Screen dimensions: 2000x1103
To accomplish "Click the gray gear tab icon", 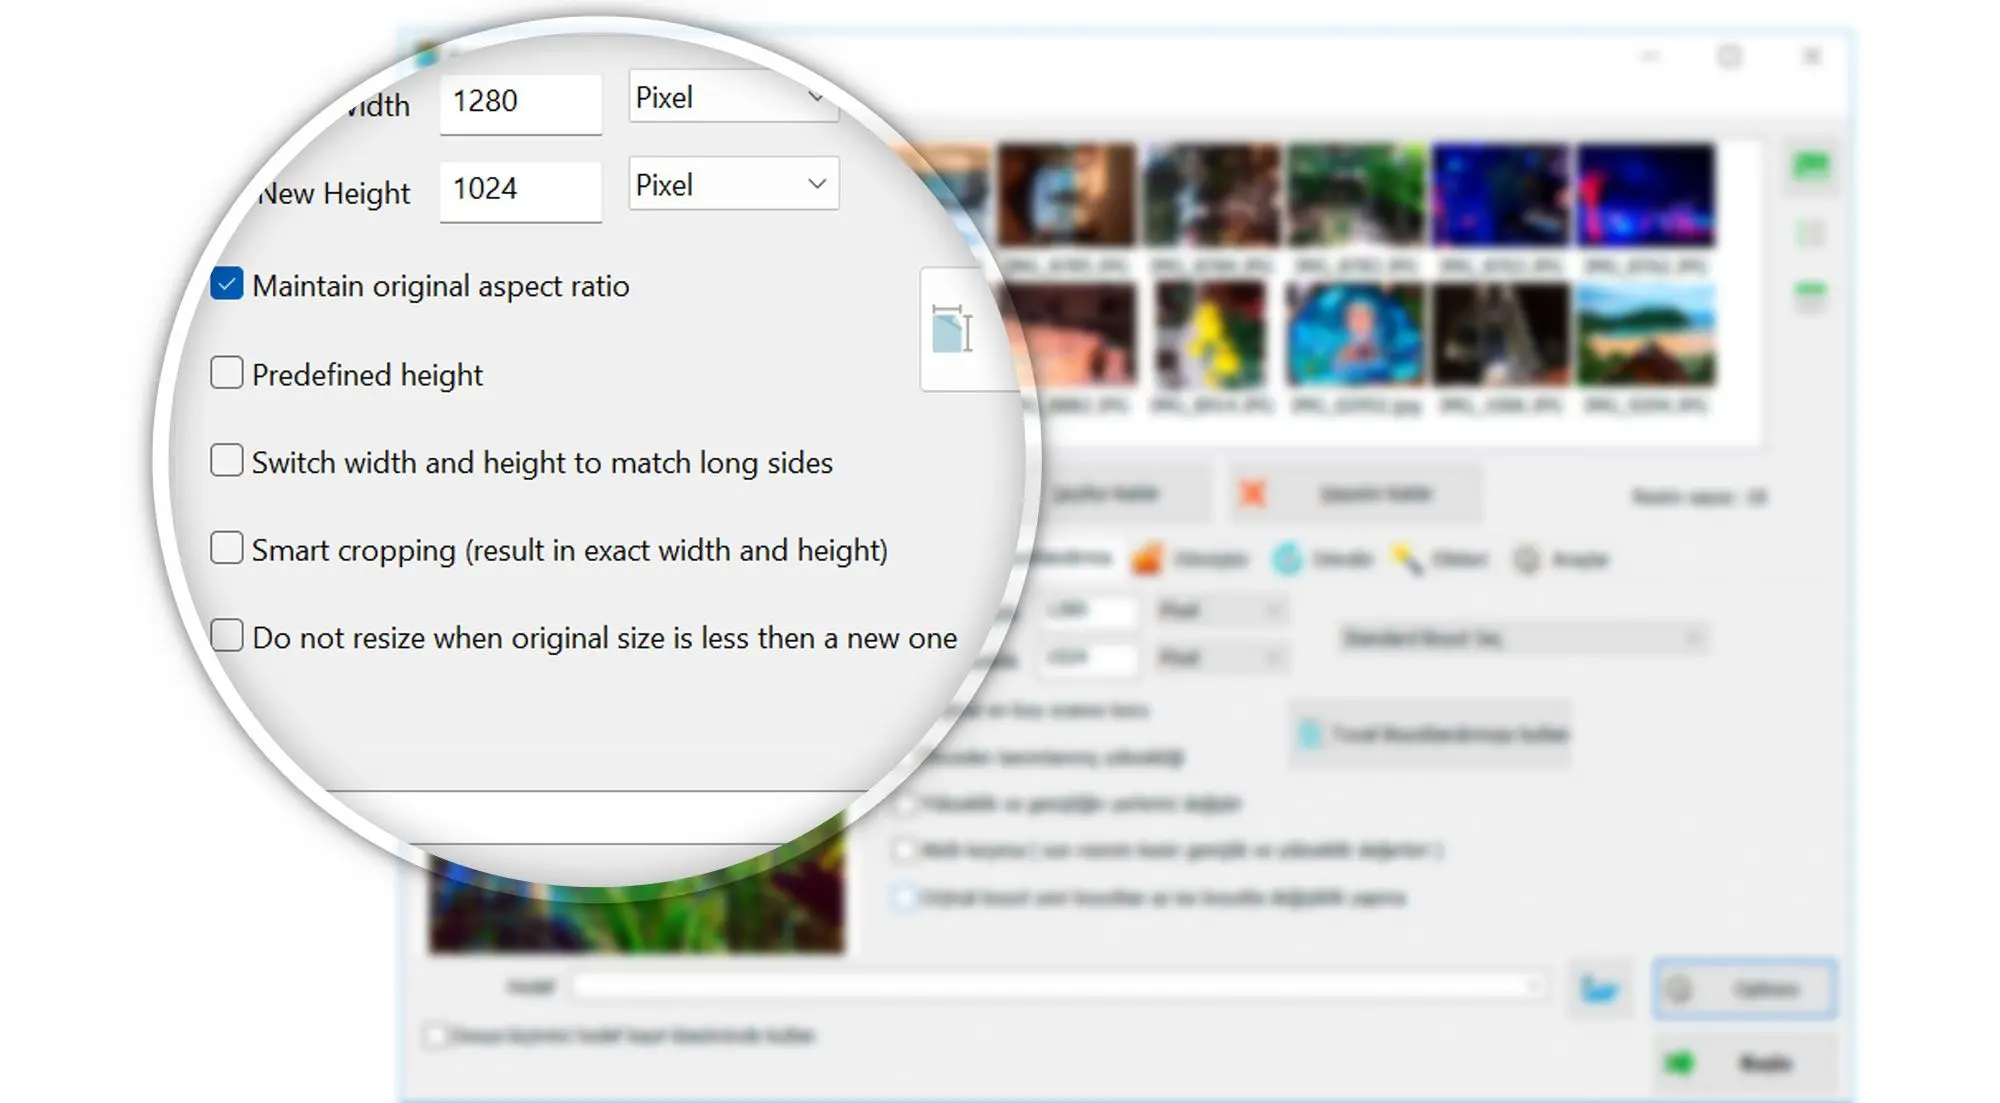I will tap(1526, 559).
